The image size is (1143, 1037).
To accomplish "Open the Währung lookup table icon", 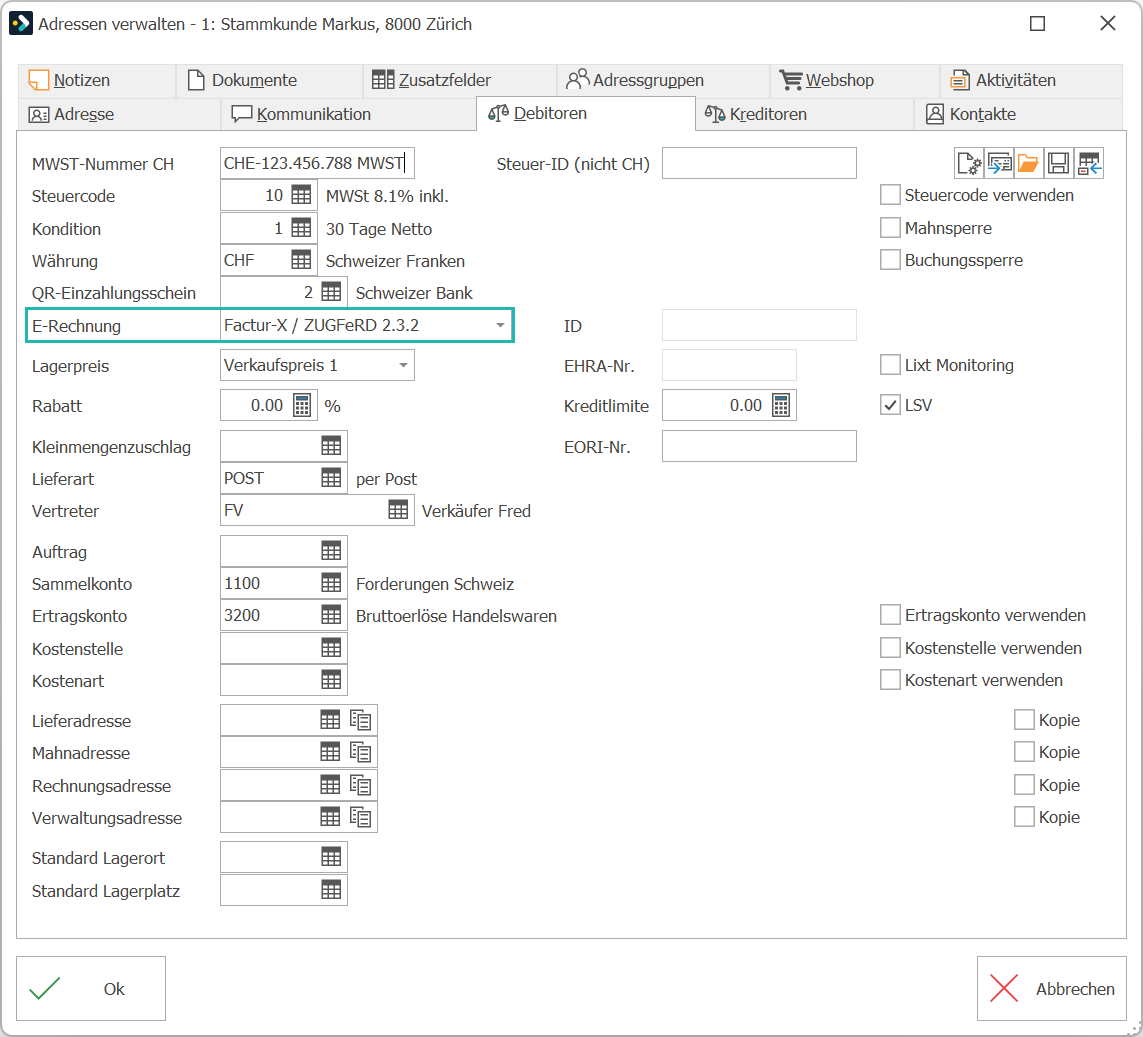I will [301, 260].
